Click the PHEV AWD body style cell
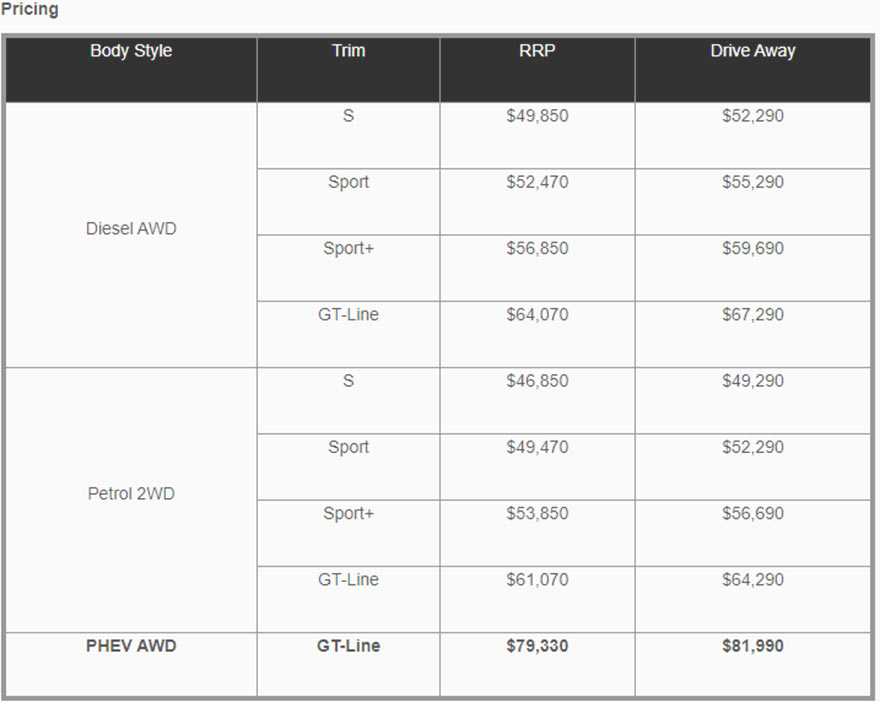Viewport: 880px width, 702px height. pyautogui.click(x=131, y=646)
